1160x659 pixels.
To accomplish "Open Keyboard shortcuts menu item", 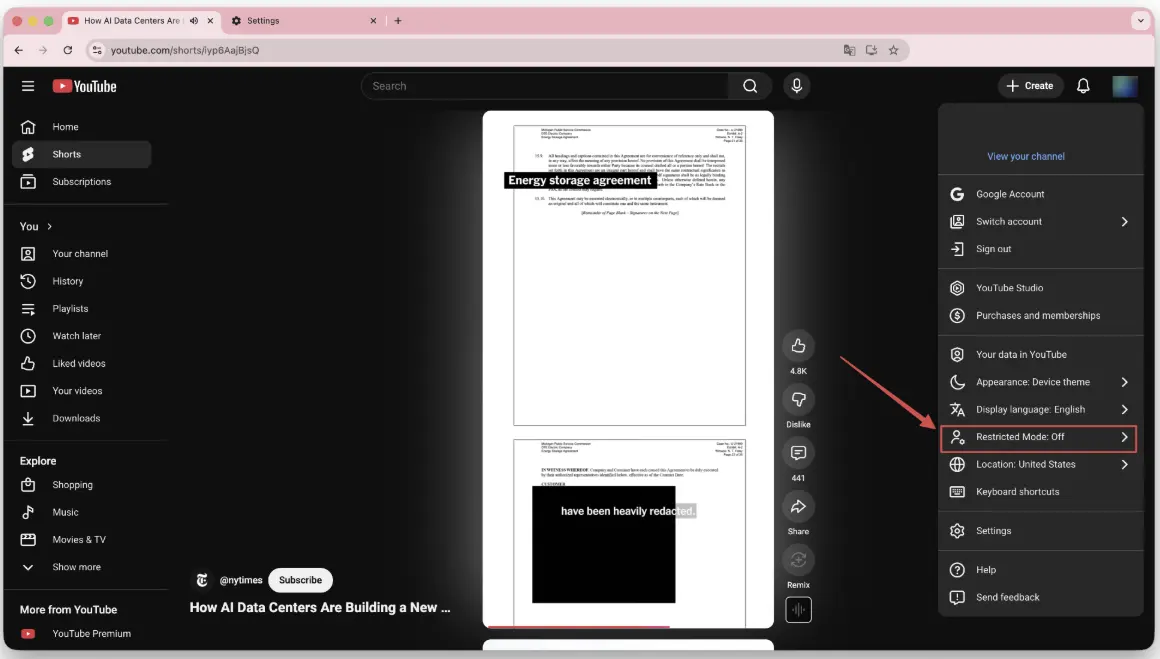I will pyautogui.click(x=1041, y=492).
